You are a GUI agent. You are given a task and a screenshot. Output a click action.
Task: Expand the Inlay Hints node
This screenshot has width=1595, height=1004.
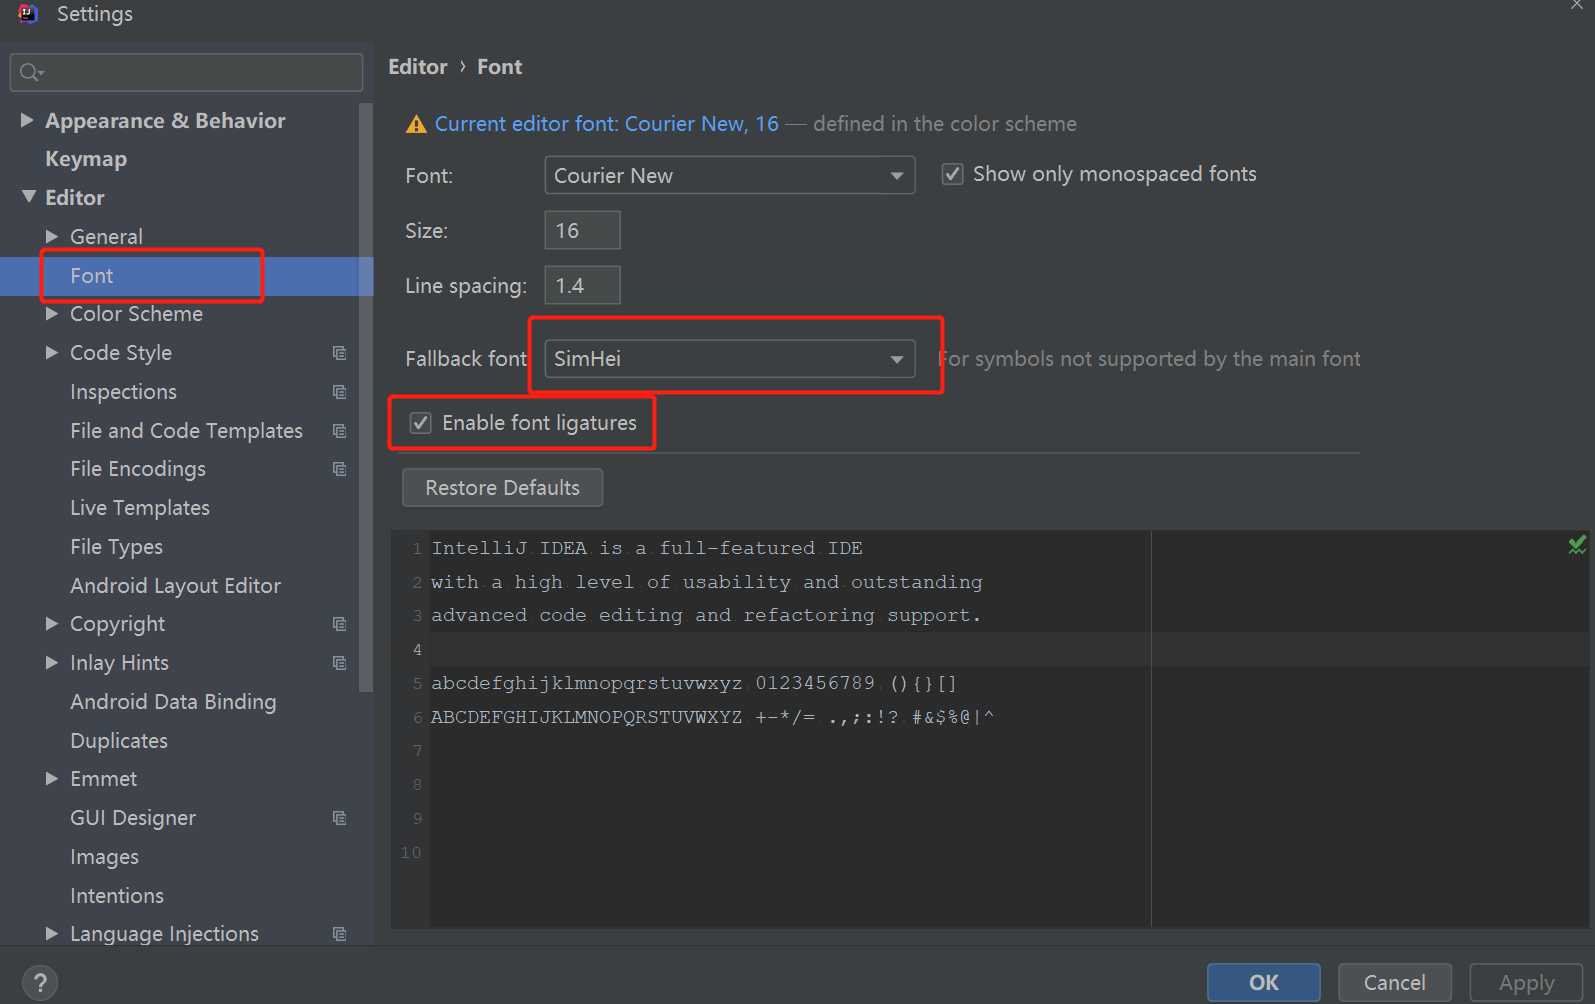click(x=52, y=662)
